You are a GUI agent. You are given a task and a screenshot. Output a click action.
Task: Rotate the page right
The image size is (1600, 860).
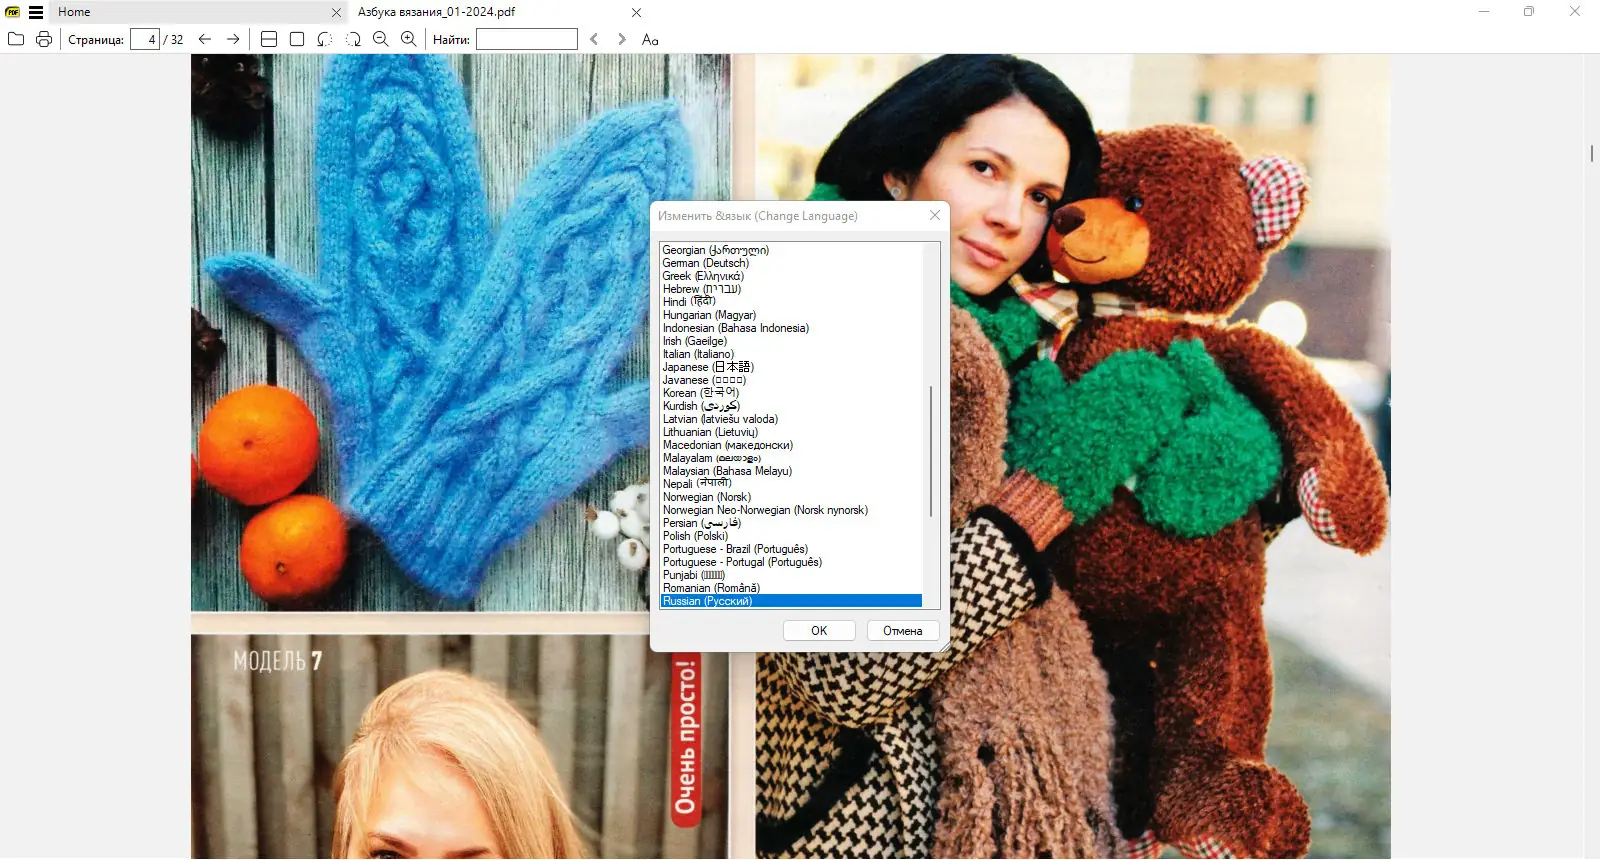point(353,39)
